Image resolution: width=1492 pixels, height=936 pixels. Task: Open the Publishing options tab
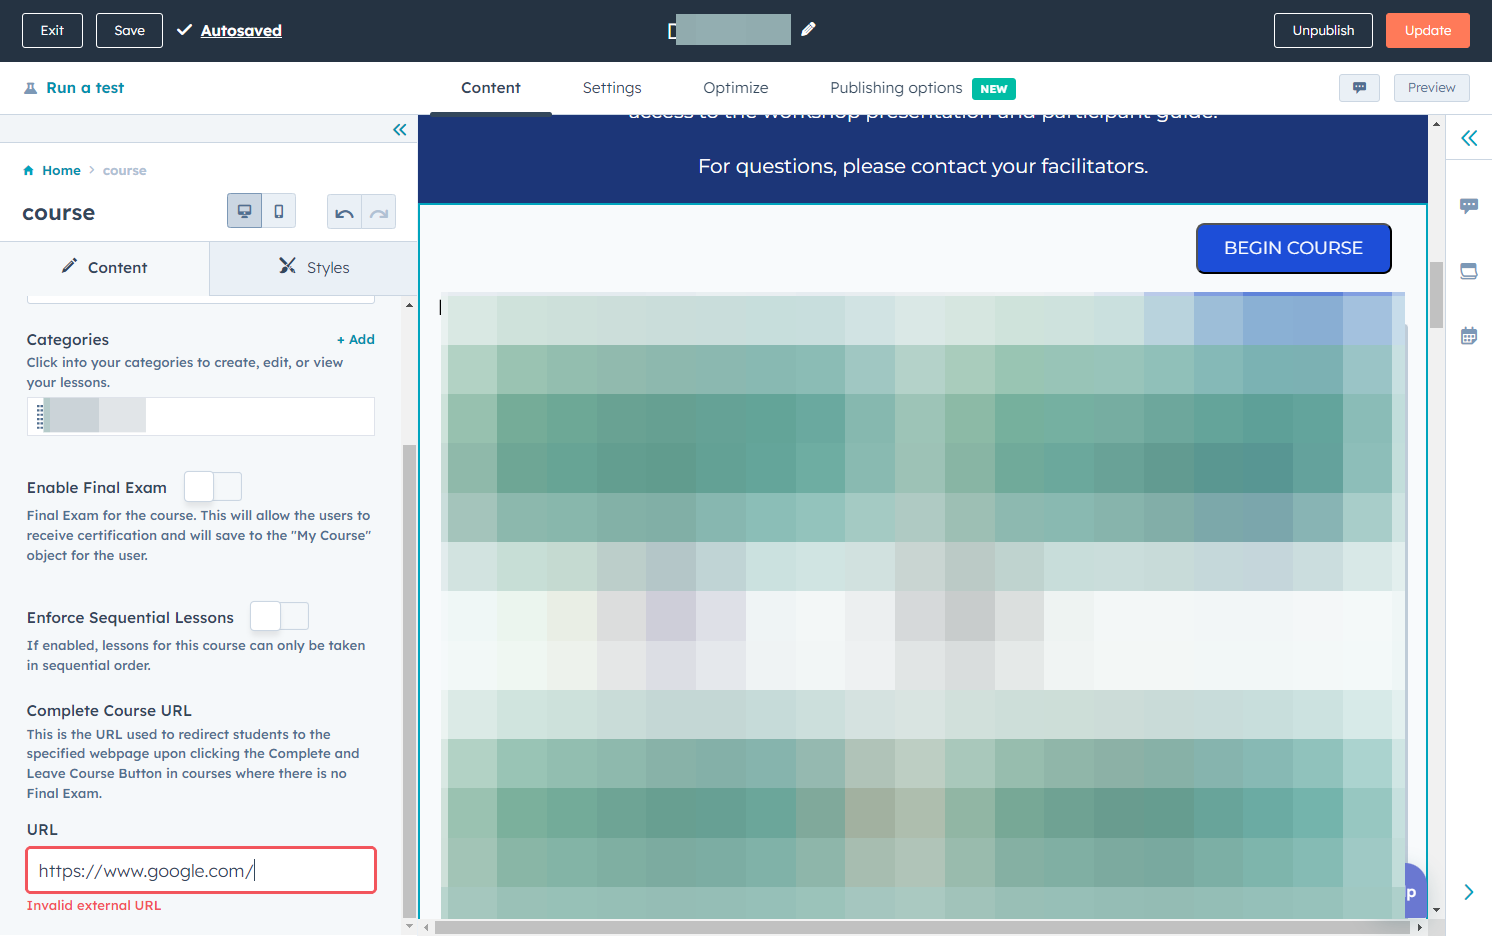point(896,88)
